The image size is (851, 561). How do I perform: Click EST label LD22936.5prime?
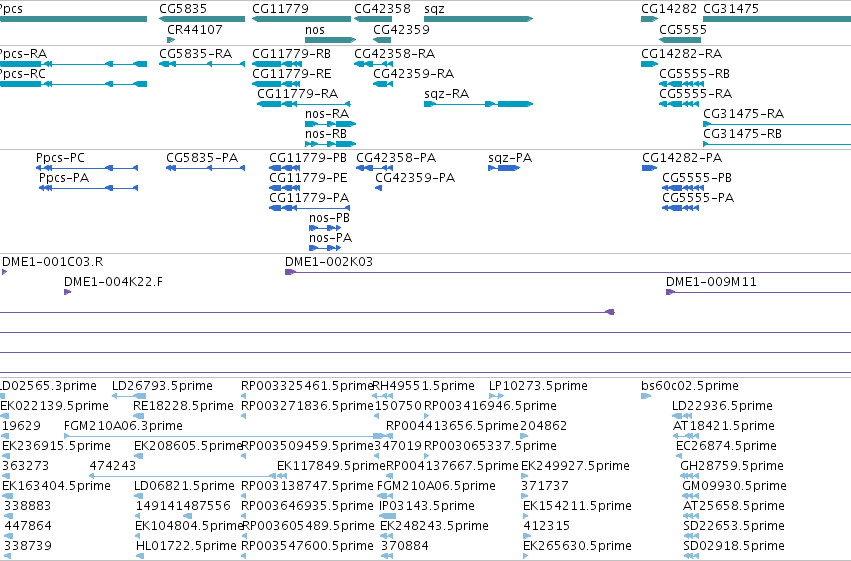[x=722, y=406]
